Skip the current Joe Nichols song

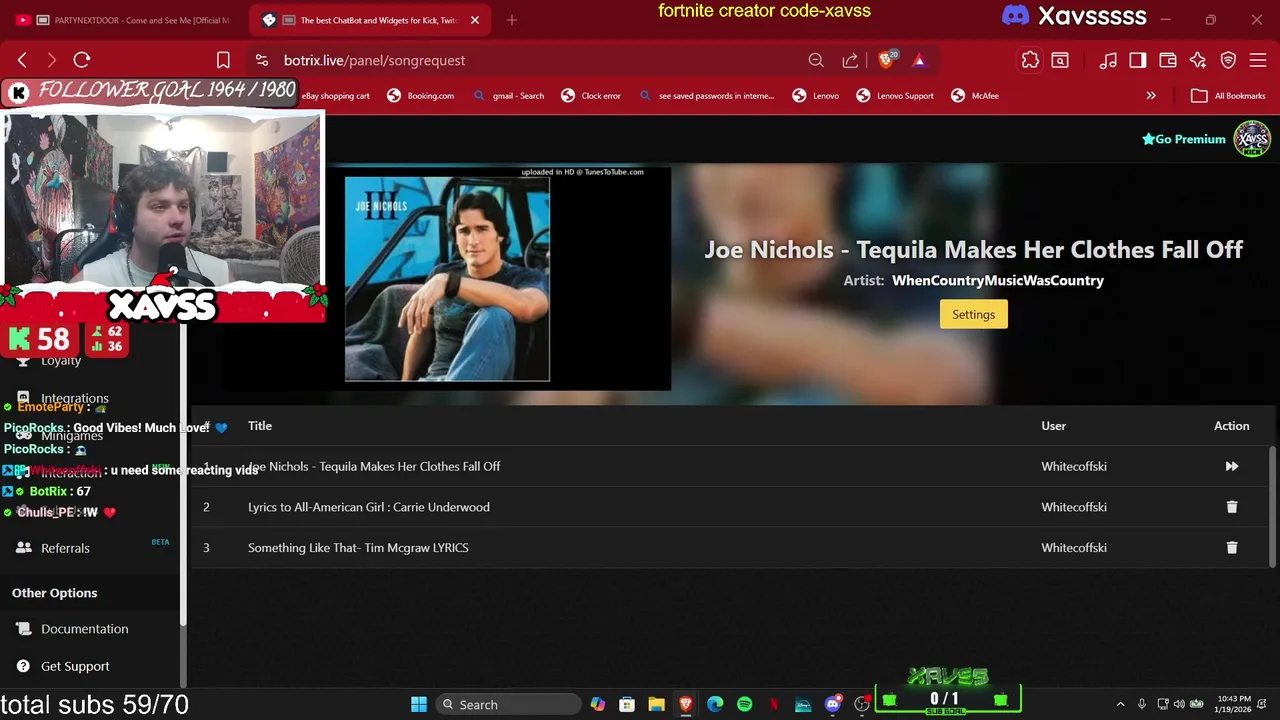pyautogui.click(x=1231, y=466)
